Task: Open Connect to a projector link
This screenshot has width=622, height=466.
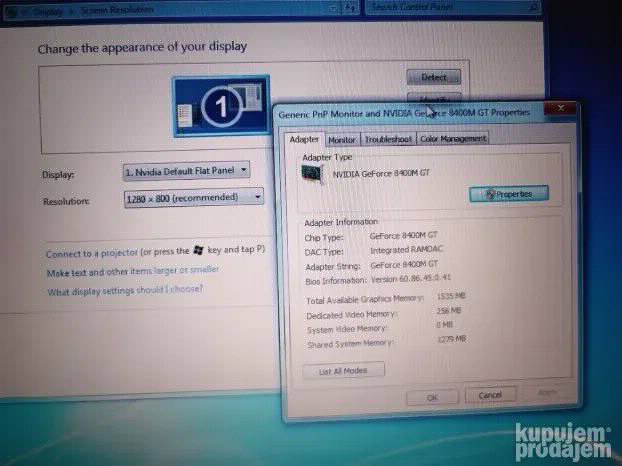Action: (92, 253)
